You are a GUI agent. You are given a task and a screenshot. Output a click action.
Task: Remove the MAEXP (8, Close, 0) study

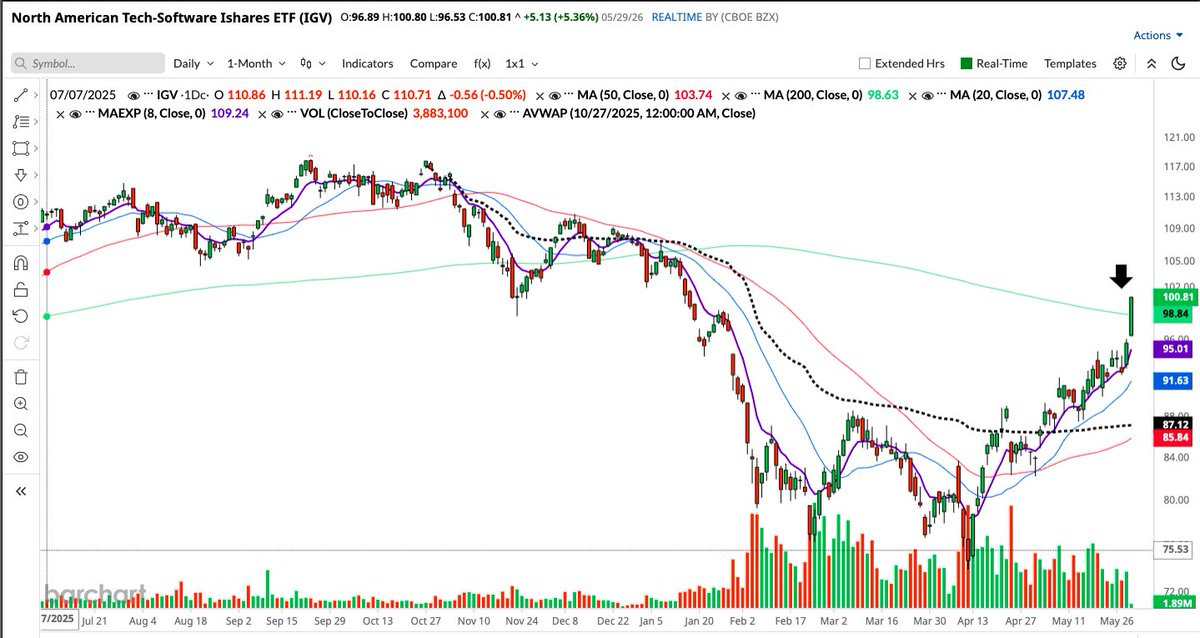61,114
